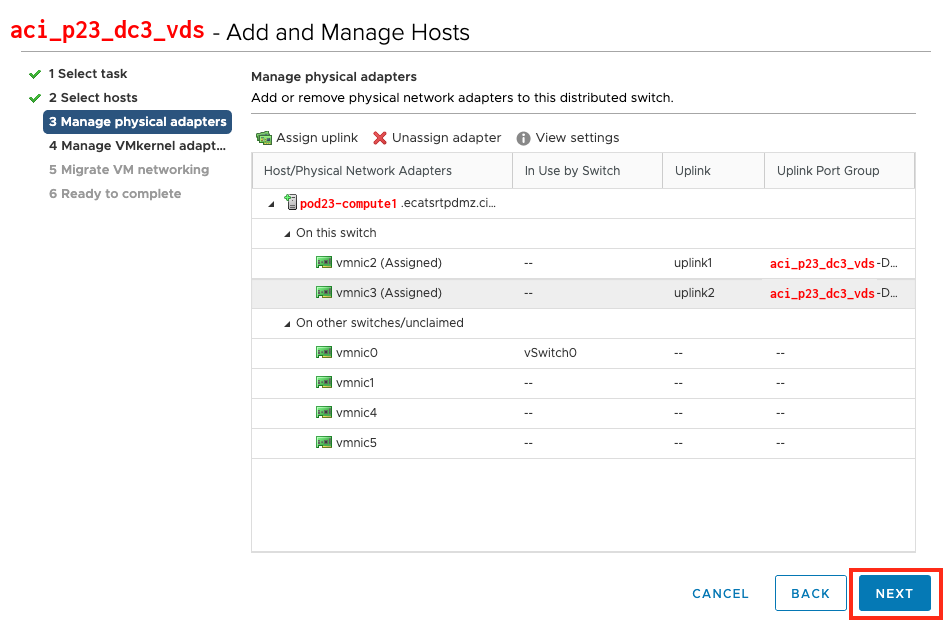946x626 pixels.
Task: Select the vmnic0 adapter row
Action: click(x=583, y=353)
